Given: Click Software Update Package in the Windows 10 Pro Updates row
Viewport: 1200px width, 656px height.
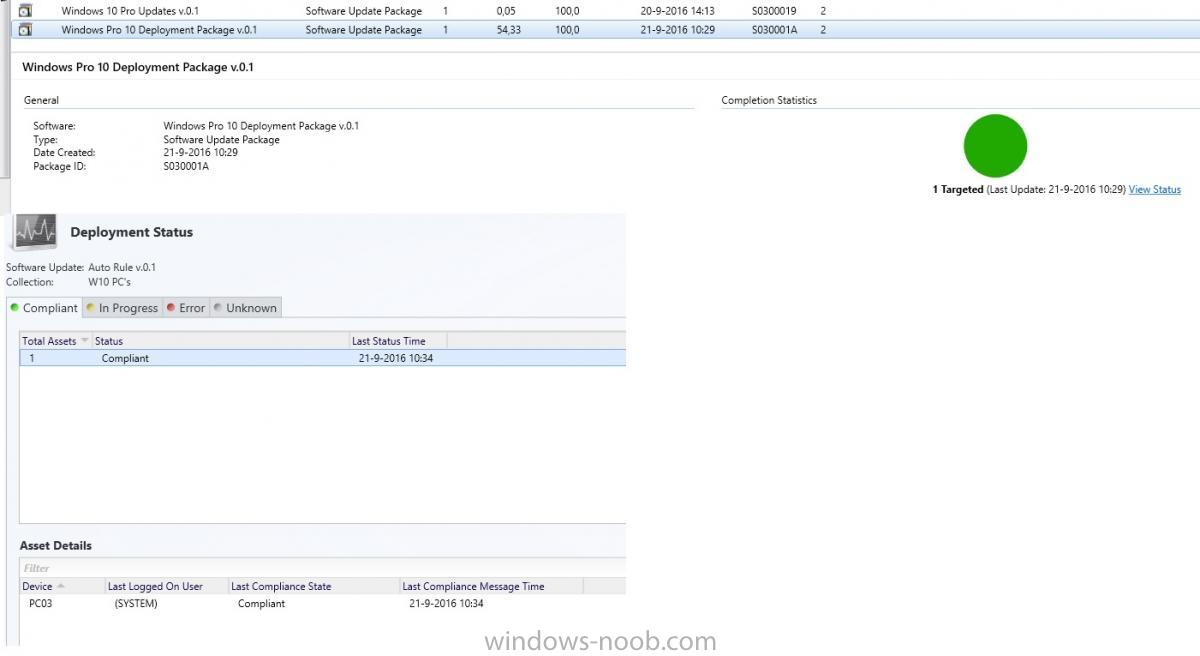Looking at the screenshot, I should [x=364, y=11].
